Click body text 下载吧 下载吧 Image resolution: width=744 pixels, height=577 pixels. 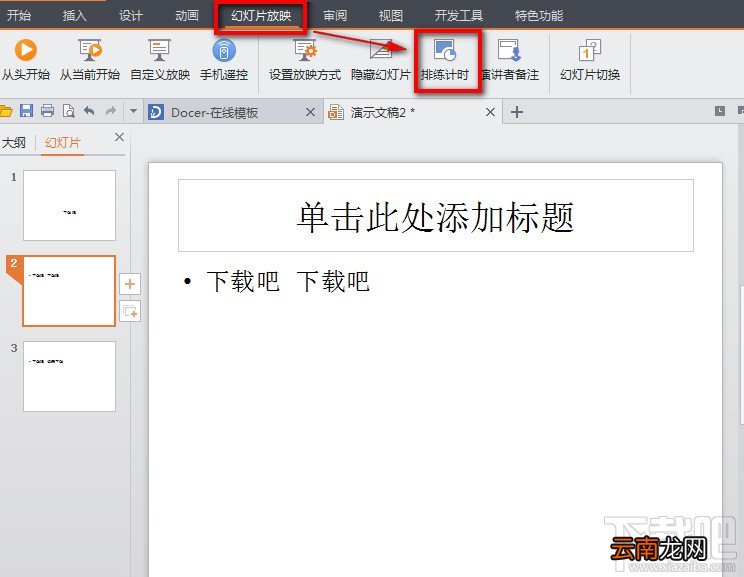pyautogui.click(x=288, y=281)
